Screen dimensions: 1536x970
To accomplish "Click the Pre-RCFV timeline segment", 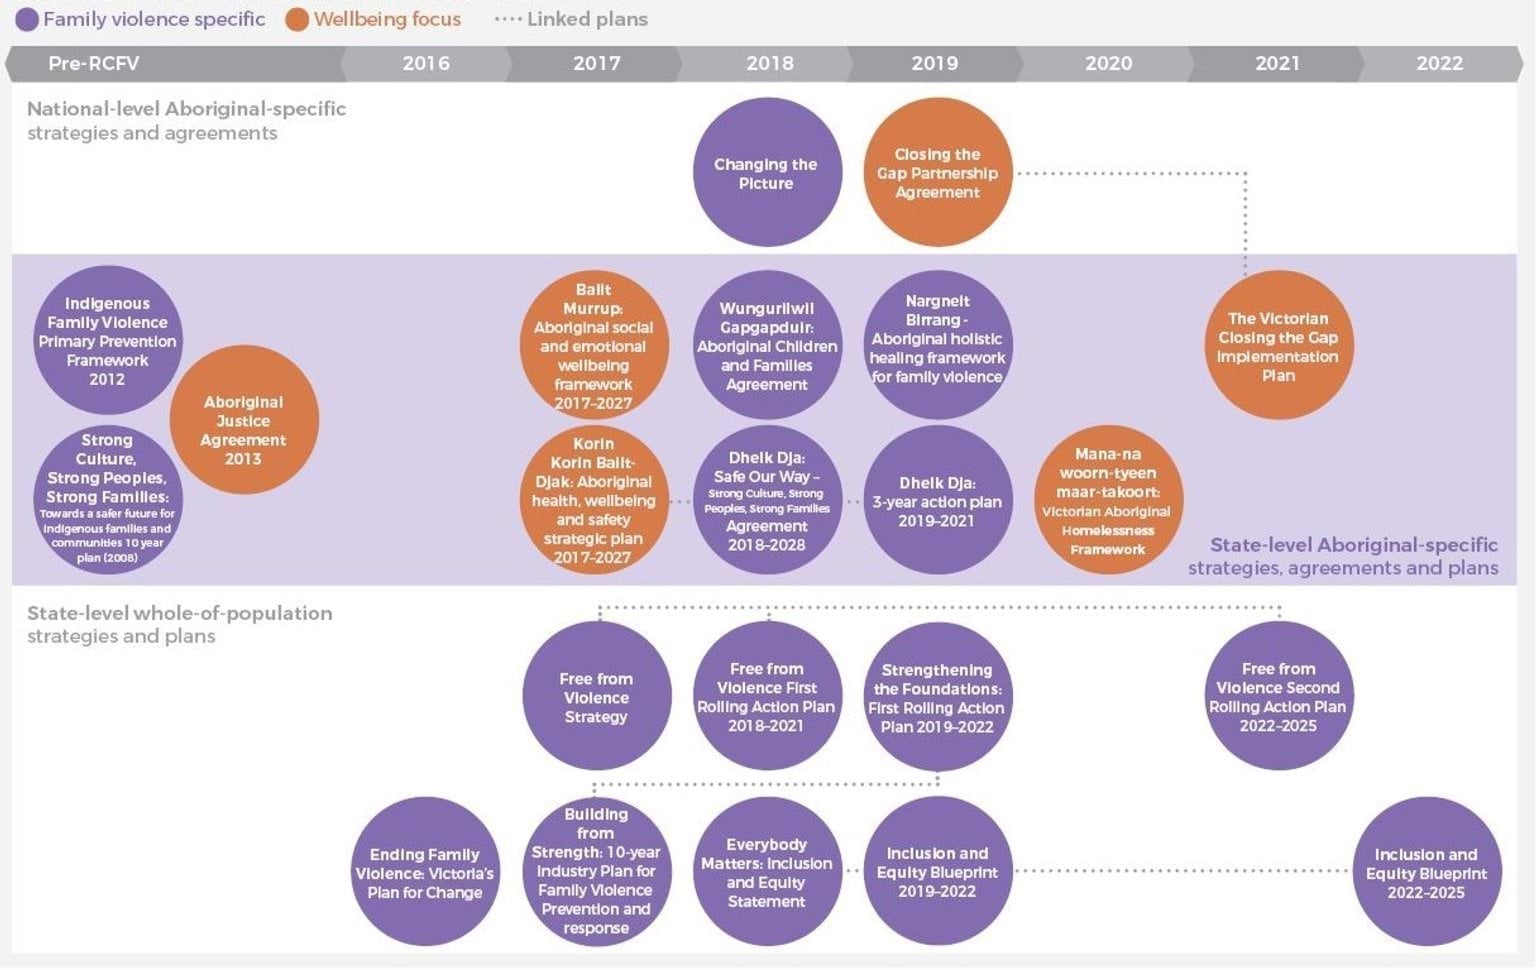I will click(x=94, y=63).
